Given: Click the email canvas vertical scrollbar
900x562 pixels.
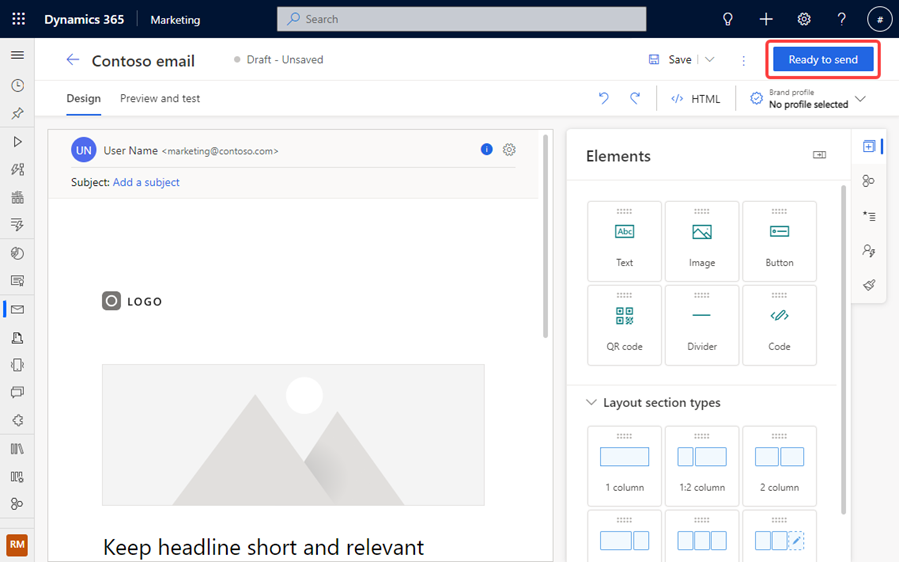Looking at the screenshot, I should (545, 236).
